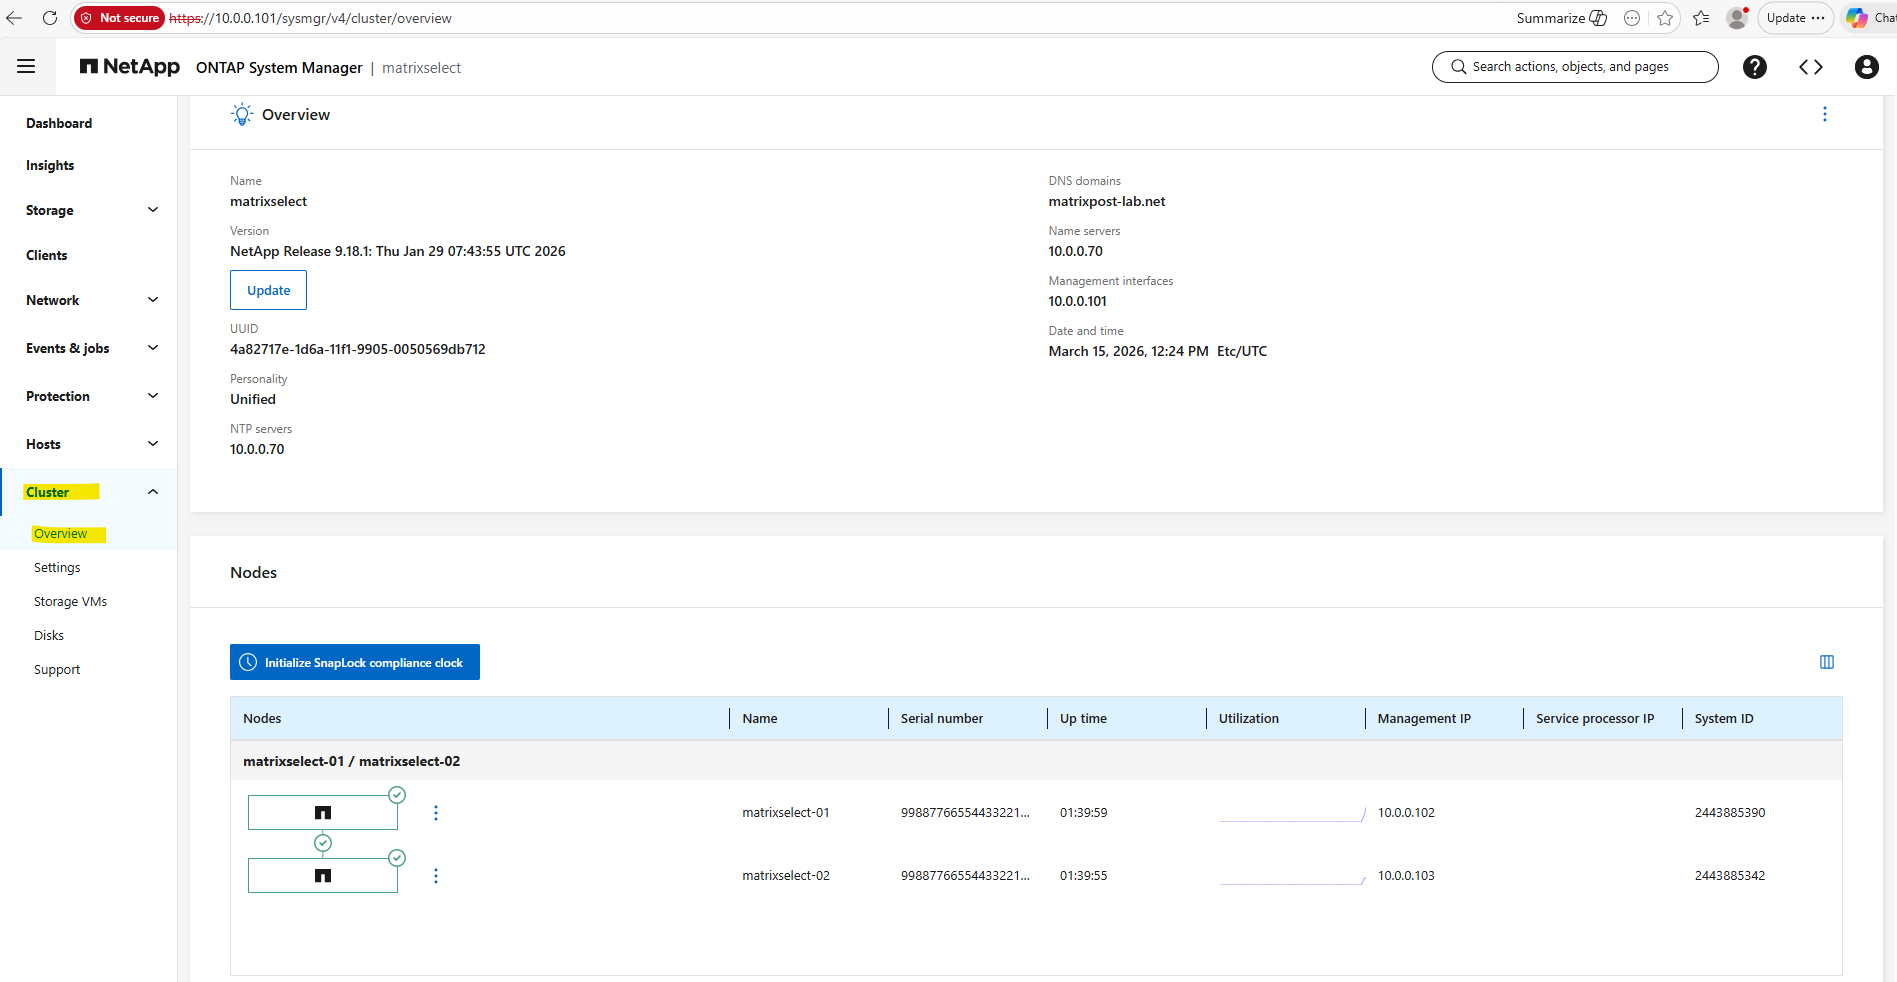This screenshot has width=1897, height=982.
Task: Collapse the Cluster menu section
Action: click(152, 492)
